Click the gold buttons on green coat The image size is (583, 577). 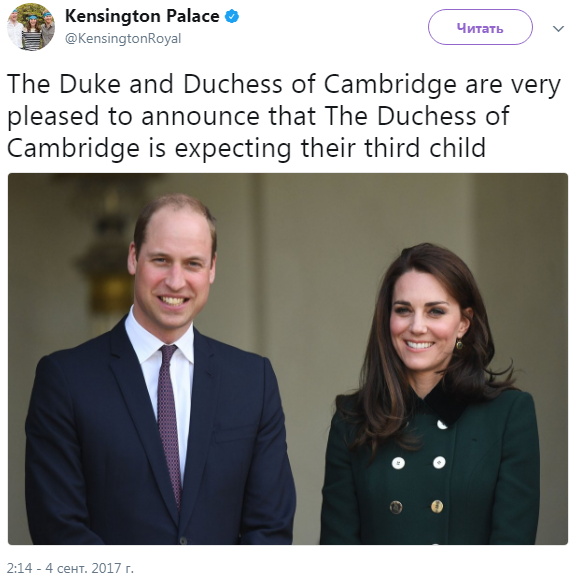pyautogui.click(x=416, y=507)
